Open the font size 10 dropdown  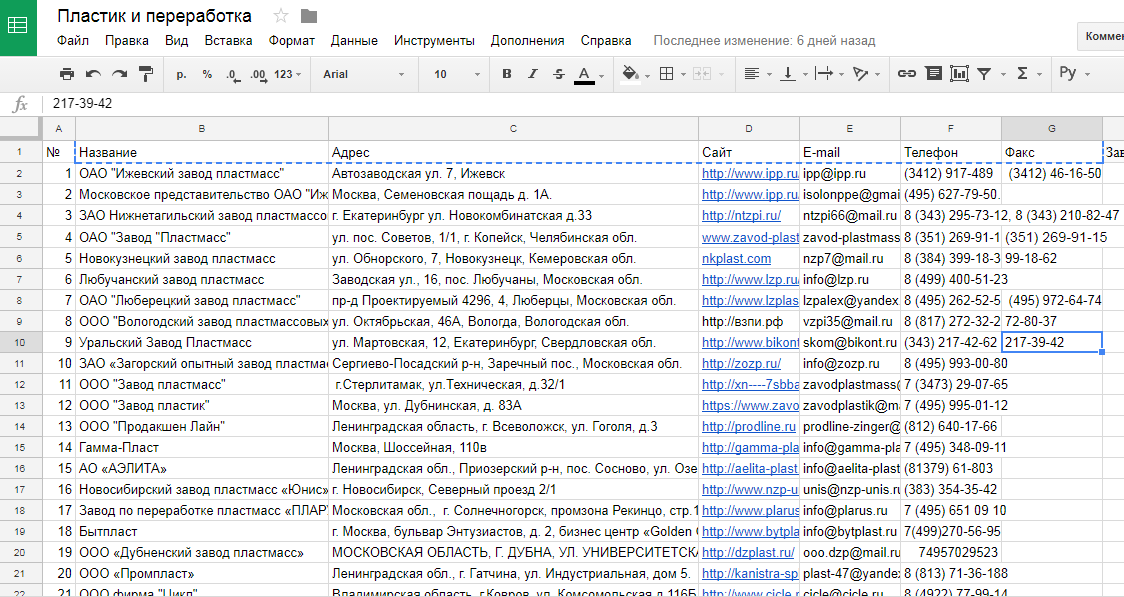(457, 74)
